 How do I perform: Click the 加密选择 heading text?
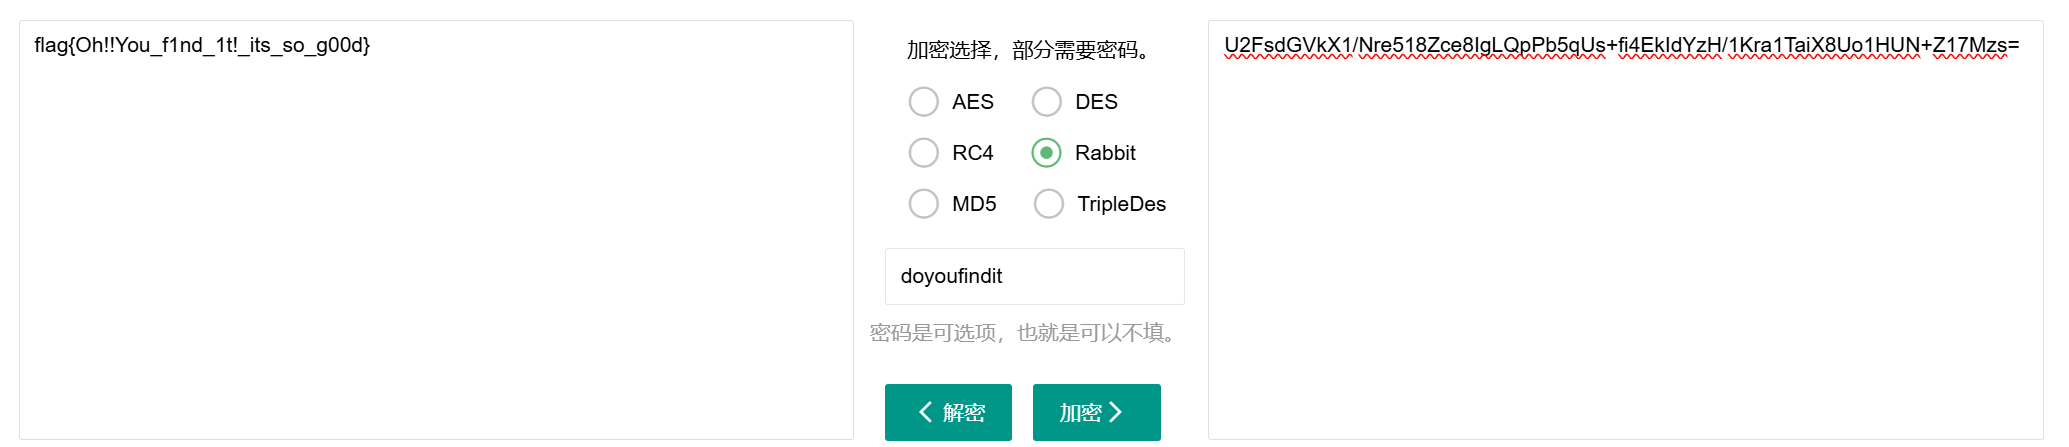pyautogui.click(x=1030, y=50)
